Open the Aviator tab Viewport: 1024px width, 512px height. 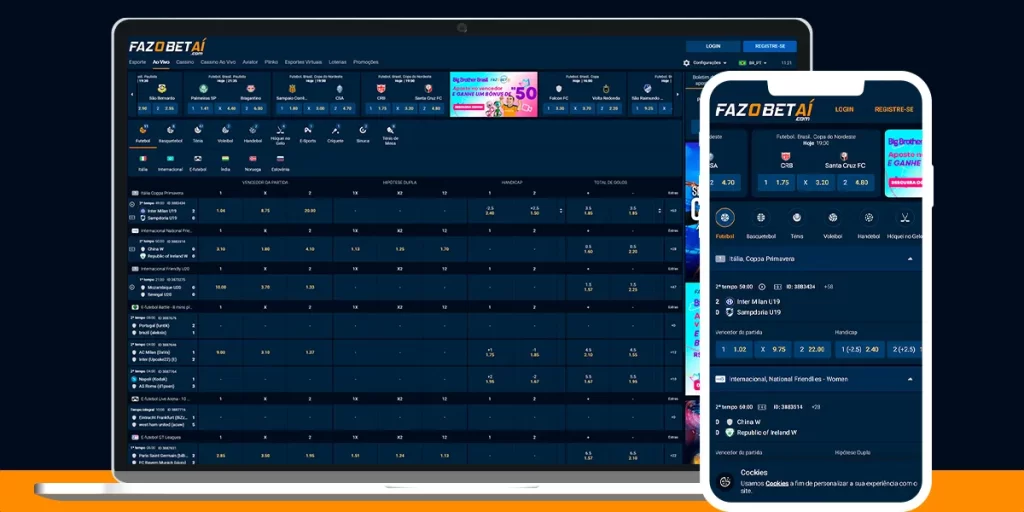pyautogui.click(x=250, y=62)
